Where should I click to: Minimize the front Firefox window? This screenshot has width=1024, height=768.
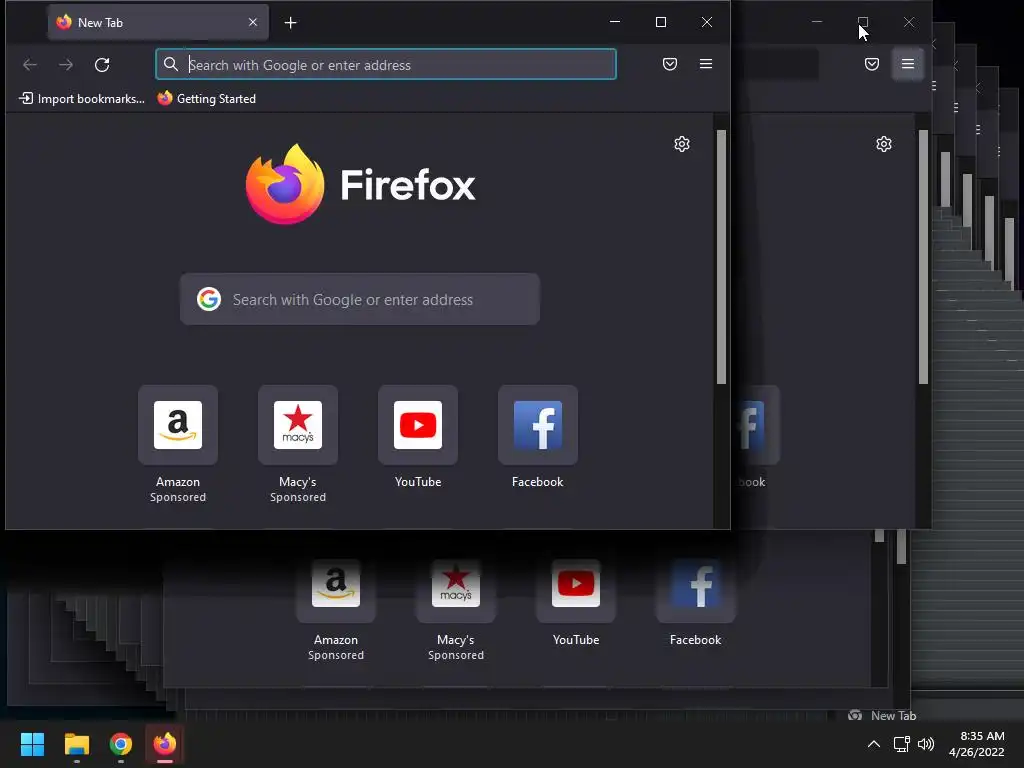click(x=615, y=22)
